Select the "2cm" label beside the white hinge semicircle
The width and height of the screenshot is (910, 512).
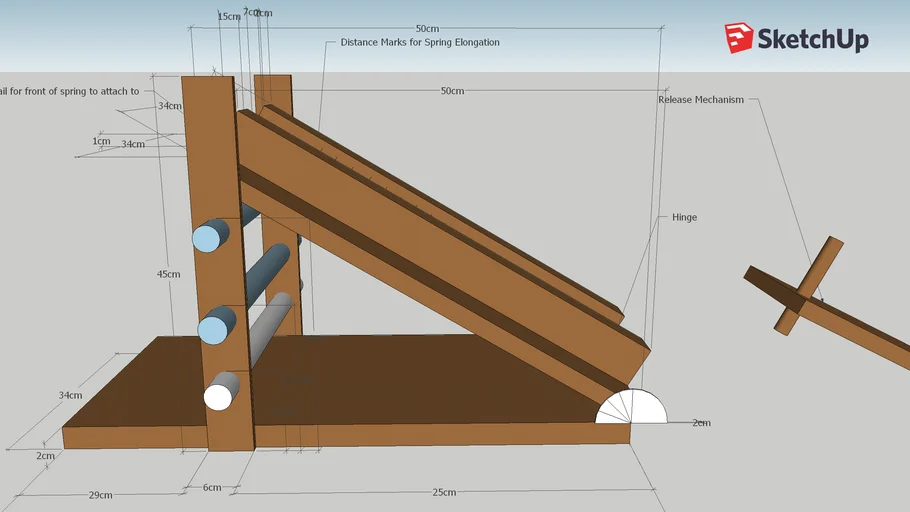[x=701, y=423]
